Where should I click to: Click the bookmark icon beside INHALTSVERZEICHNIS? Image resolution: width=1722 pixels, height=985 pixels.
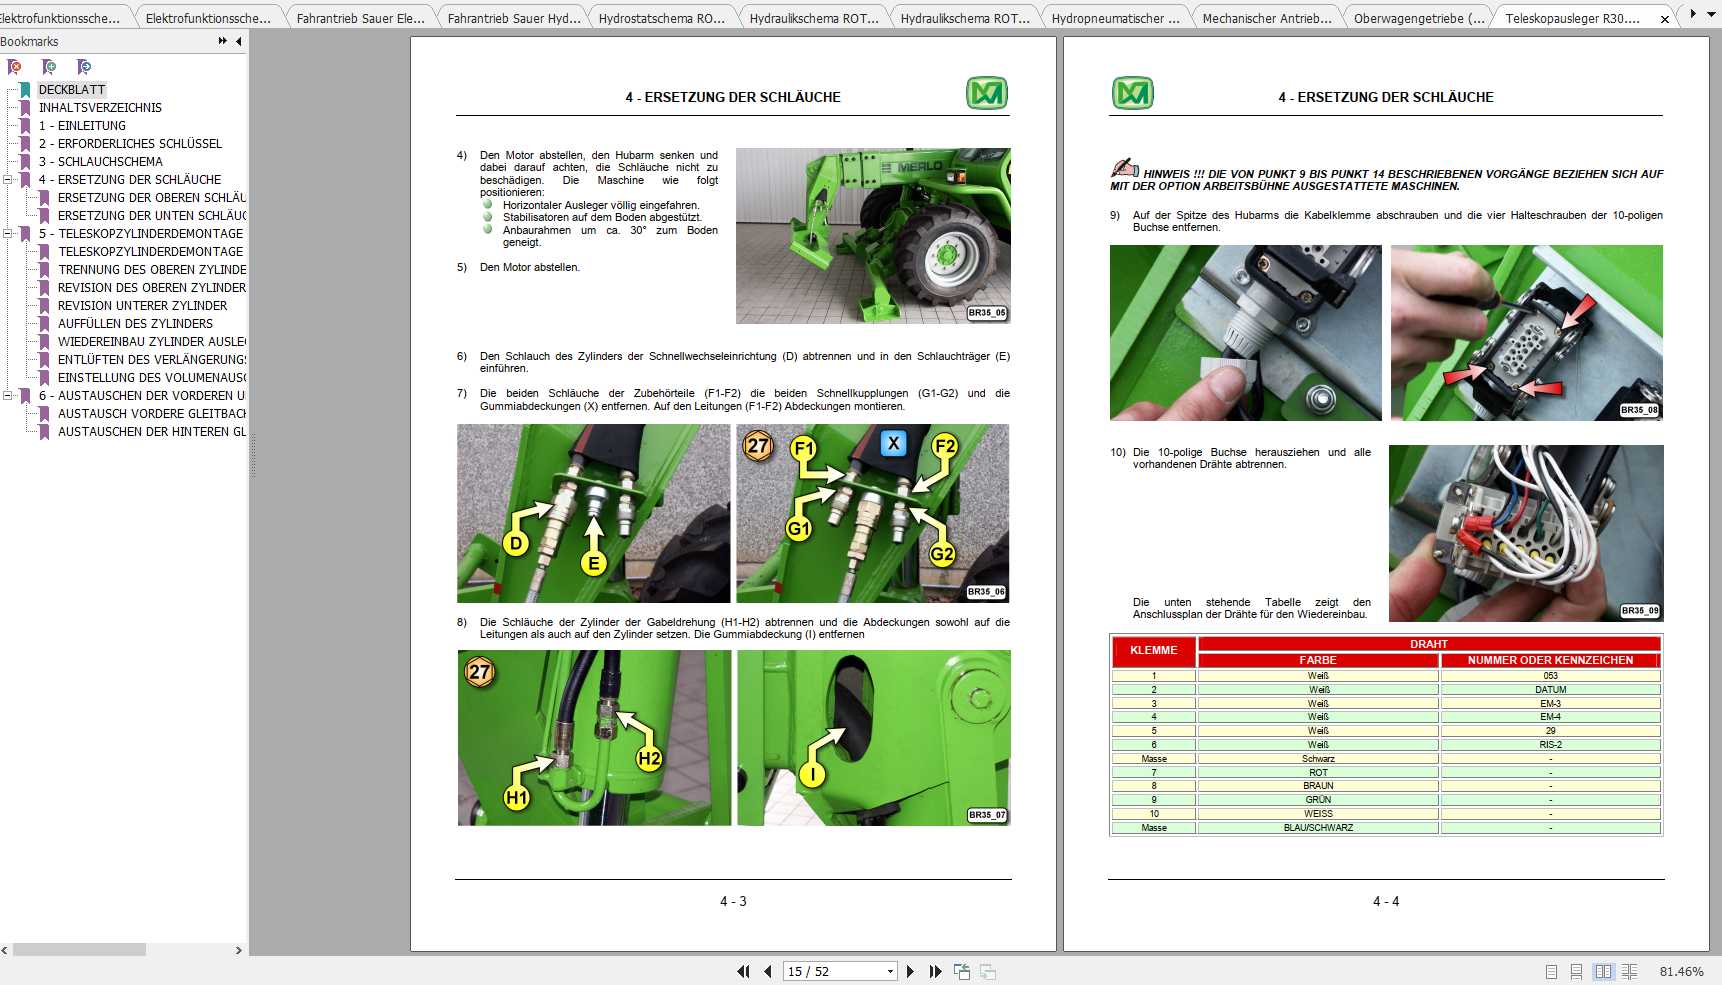point(25,108)
